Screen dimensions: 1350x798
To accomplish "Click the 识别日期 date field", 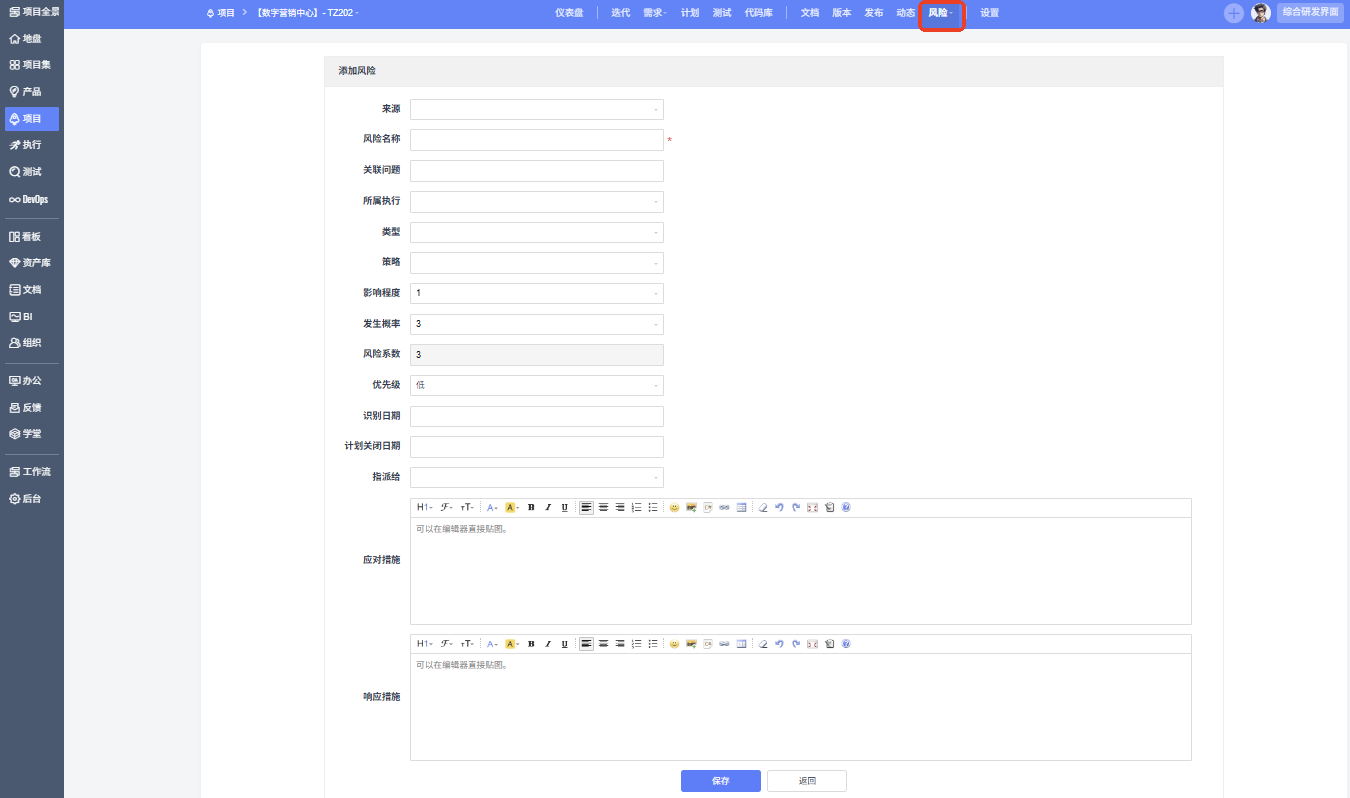I will tap(537, 416).
